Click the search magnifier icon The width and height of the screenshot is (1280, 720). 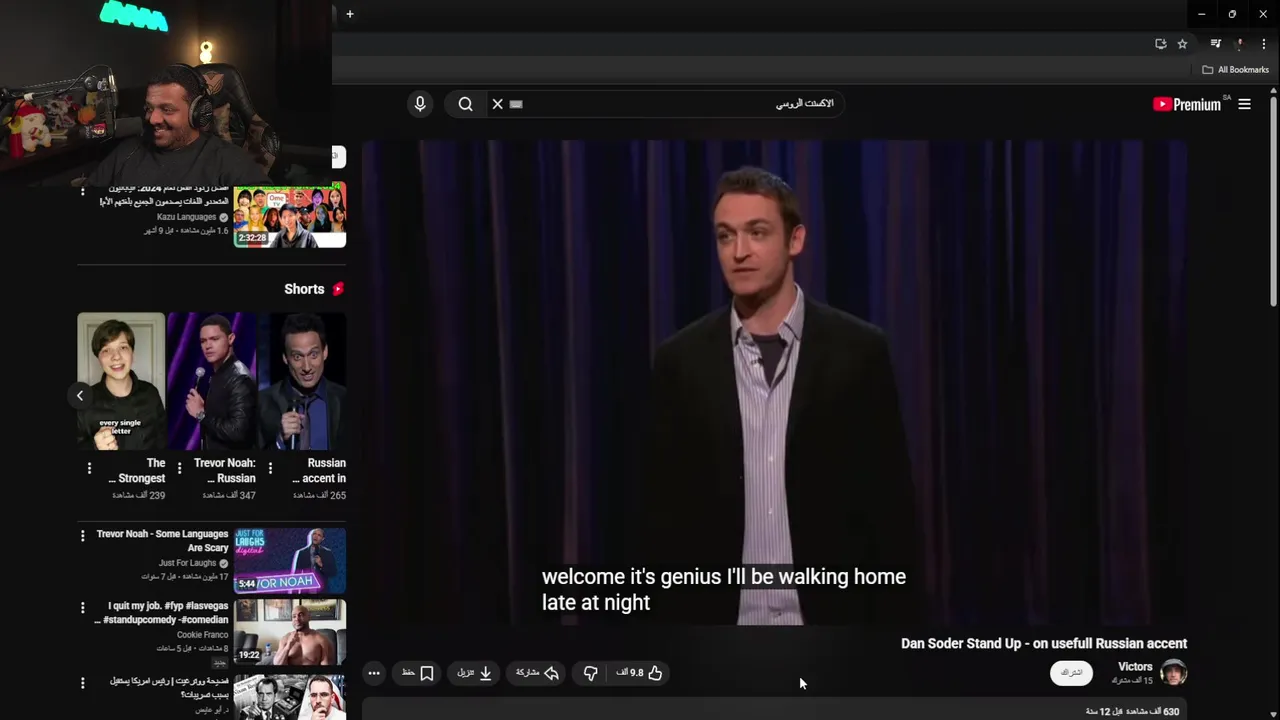(466, 104)
